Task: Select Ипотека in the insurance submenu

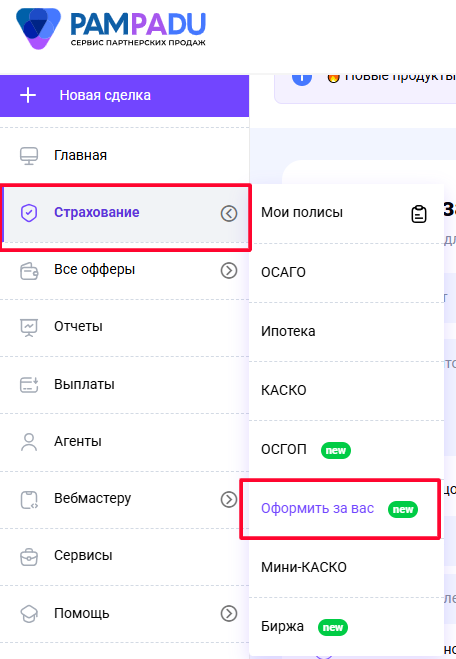Action: click(347, 332)
